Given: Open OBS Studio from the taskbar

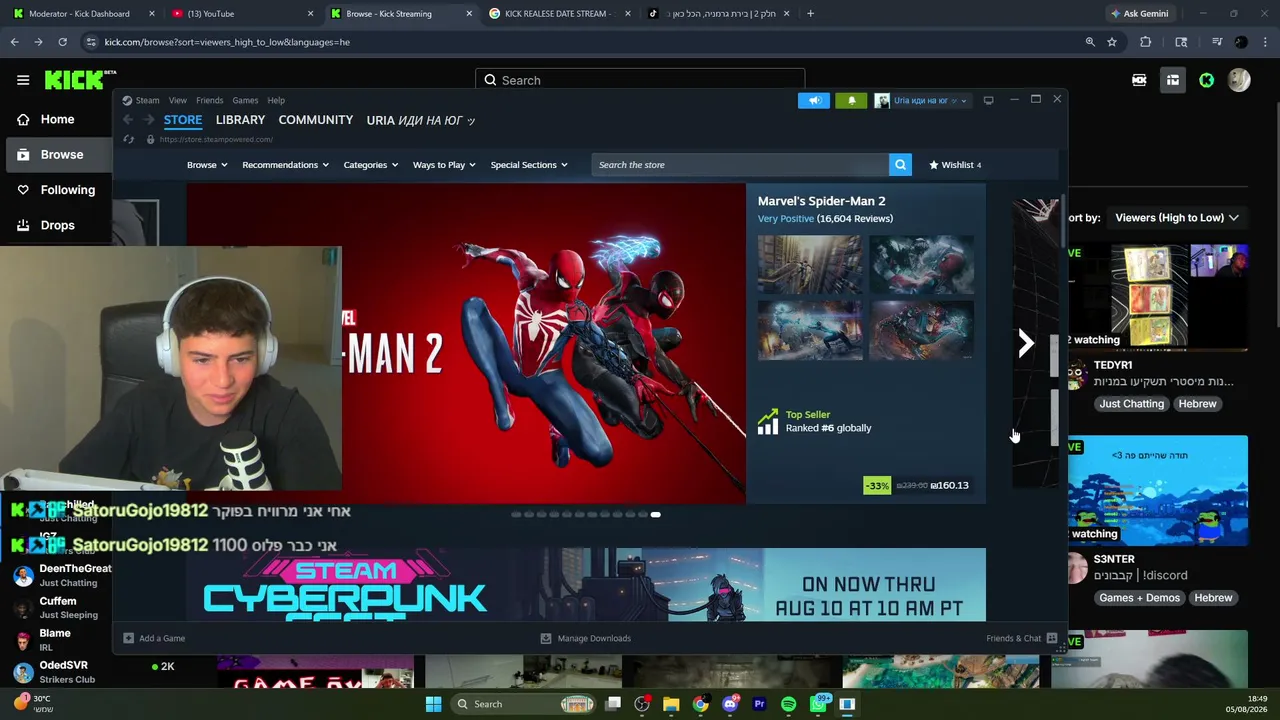Looking at the screenshot, I should (x=642, y=704).
